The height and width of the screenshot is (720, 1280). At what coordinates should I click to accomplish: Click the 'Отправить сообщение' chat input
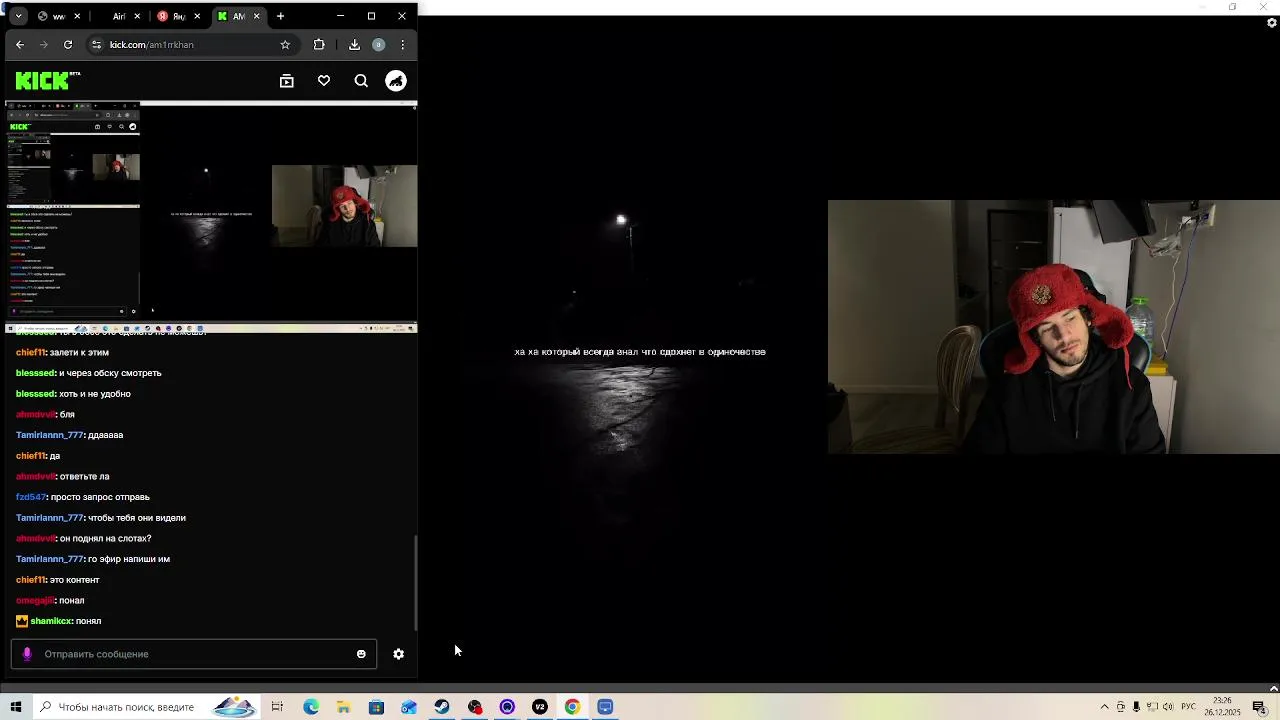(194, 654)
